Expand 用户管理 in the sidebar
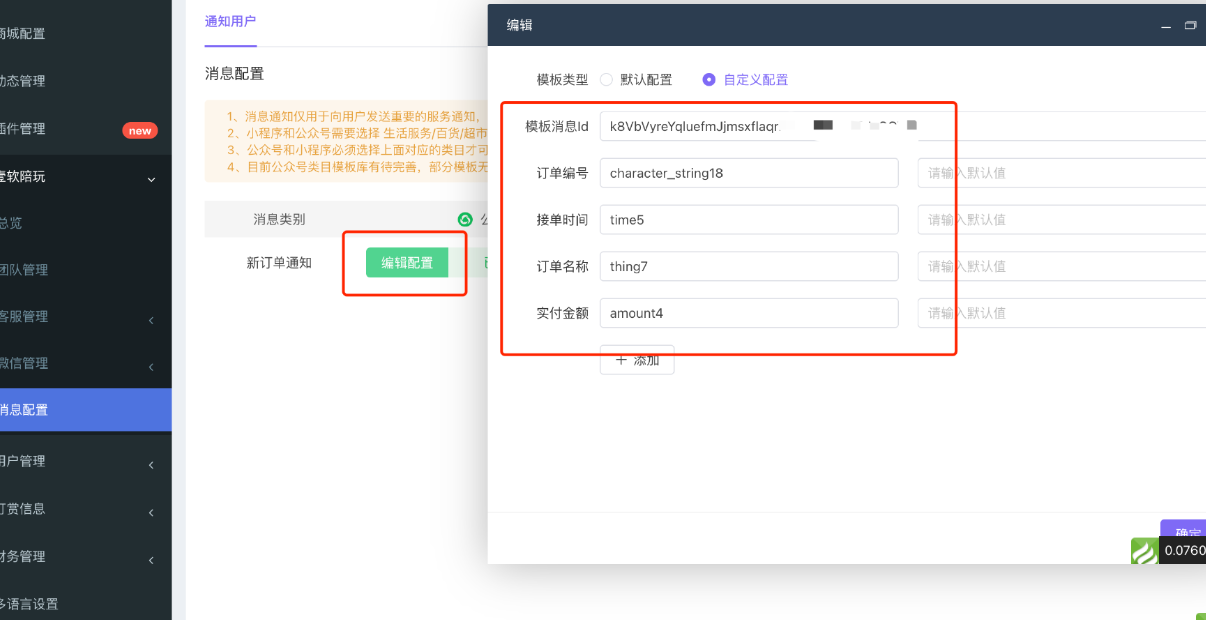This screenshot has width=1206, height=620. point(85,461)
